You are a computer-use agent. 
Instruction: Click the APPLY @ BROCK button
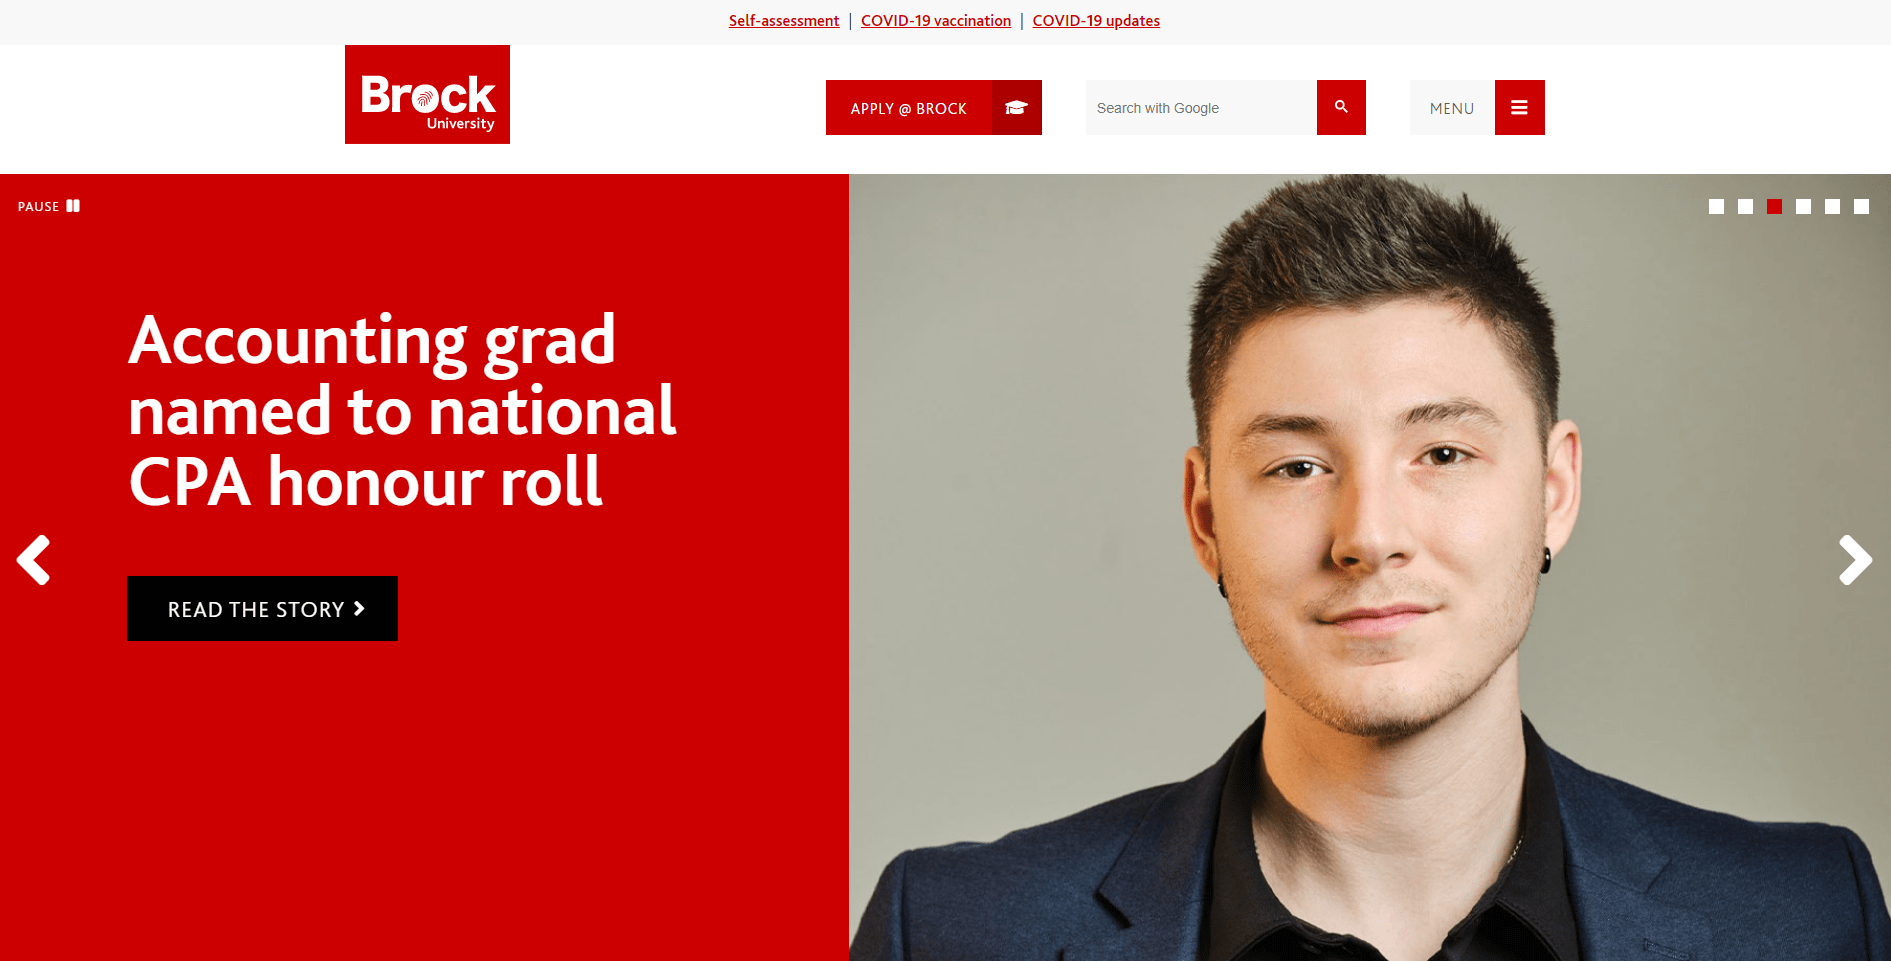click(909, 107)
